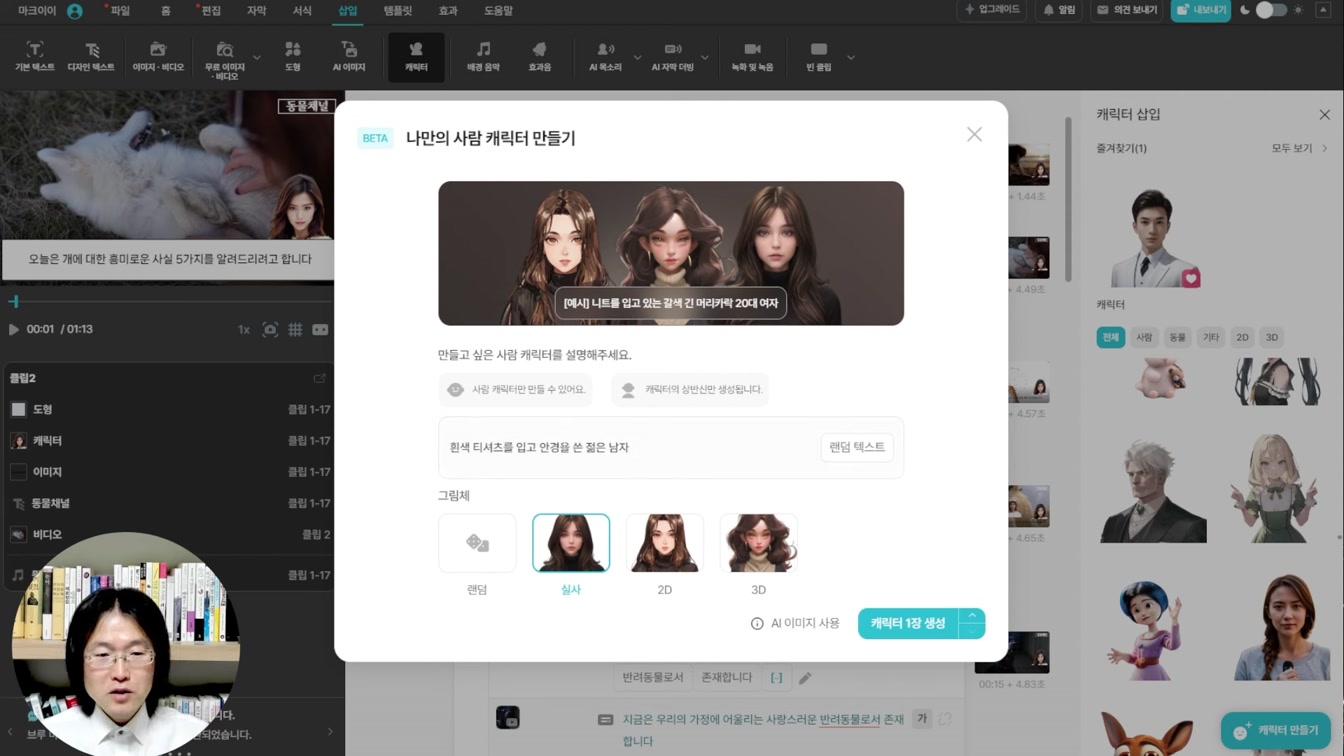Filter characters by 사람
This screenshot has width=1344, height=756.
point(1144,337)
